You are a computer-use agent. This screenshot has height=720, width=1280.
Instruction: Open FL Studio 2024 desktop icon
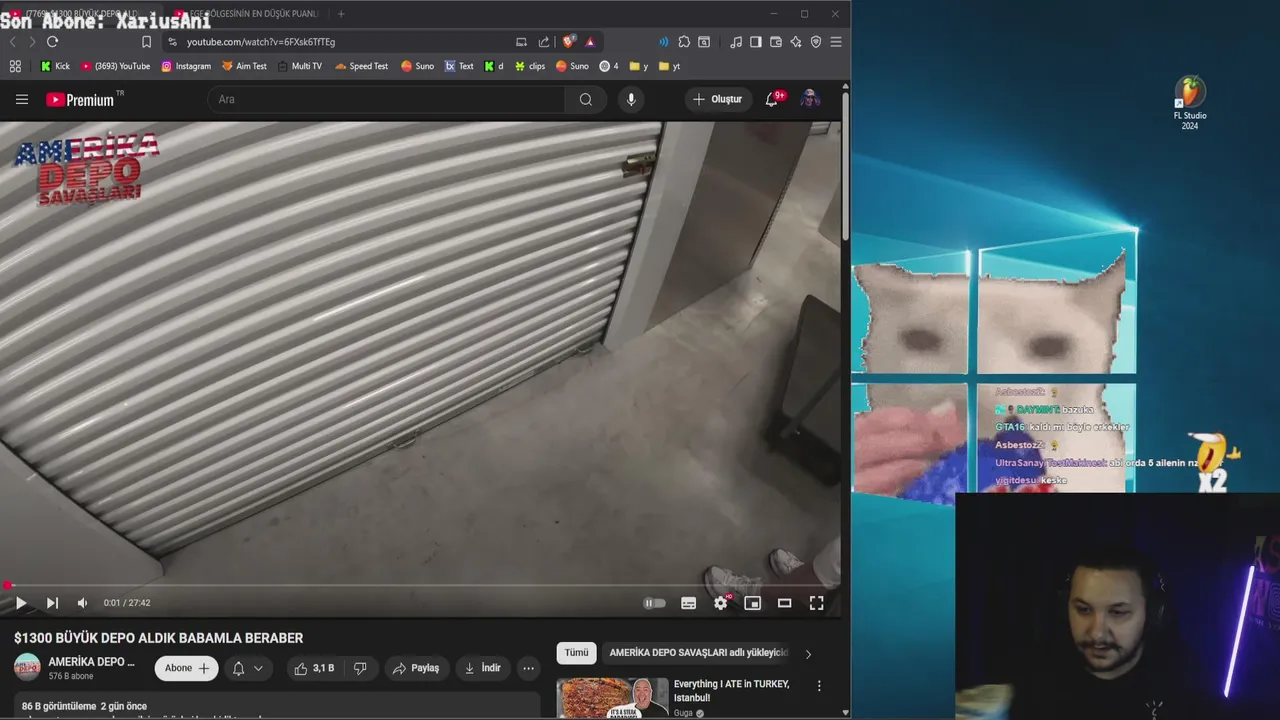coord(1190,103)
